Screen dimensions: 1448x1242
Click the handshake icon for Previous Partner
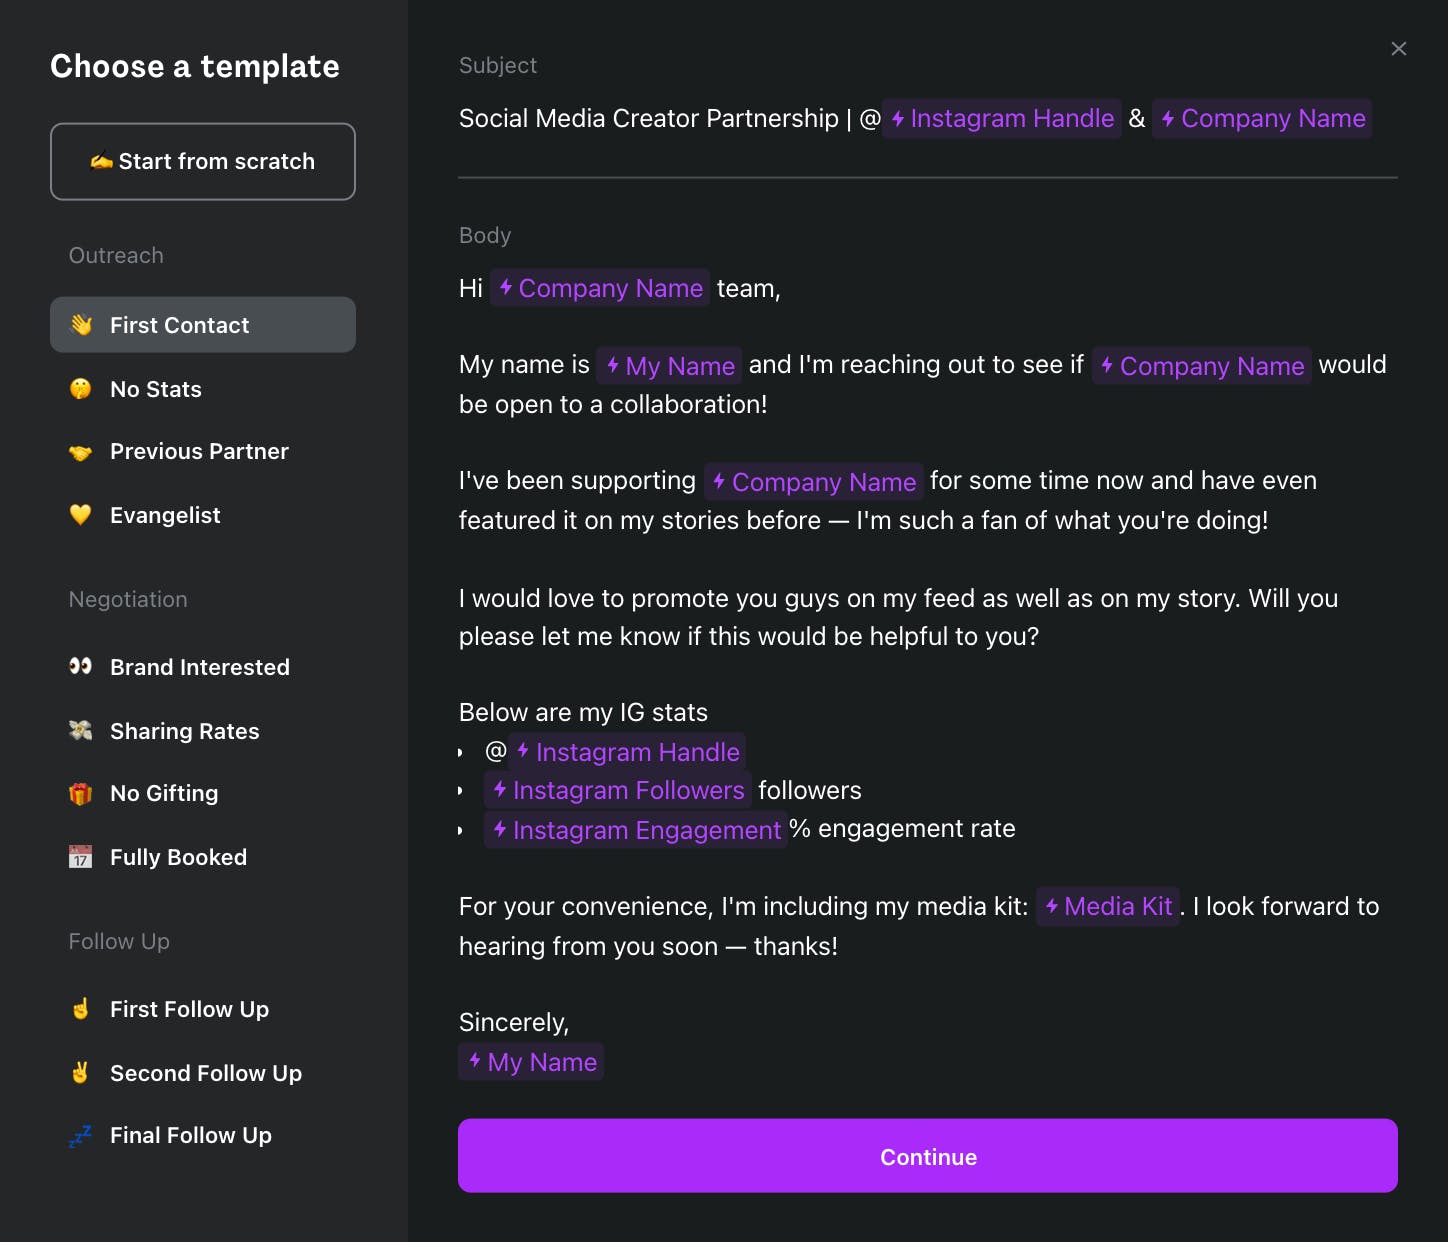[81, 452]
